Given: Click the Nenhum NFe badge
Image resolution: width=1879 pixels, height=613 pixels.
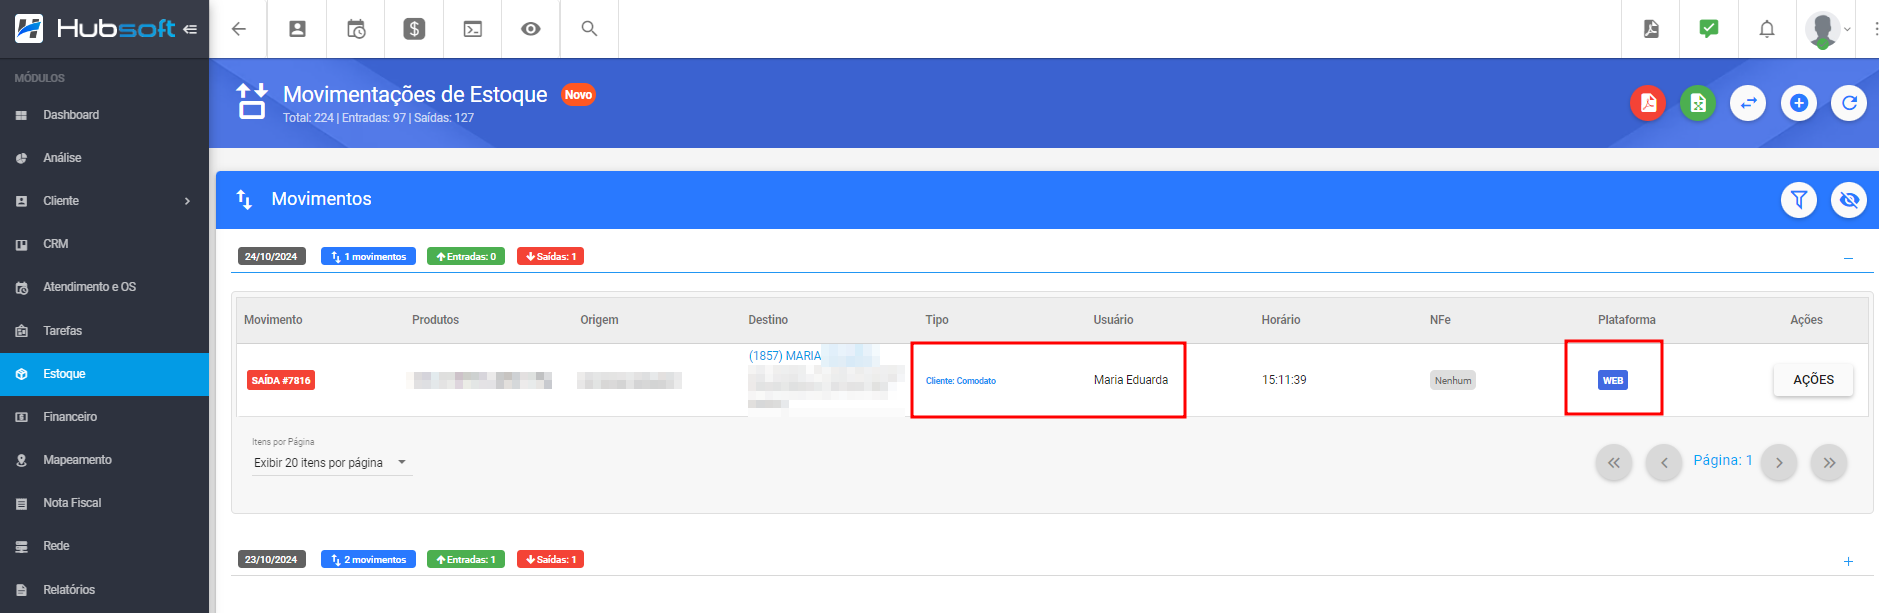Looking at the screenshot, I should pyautogui.click(x=1453, y=380).
